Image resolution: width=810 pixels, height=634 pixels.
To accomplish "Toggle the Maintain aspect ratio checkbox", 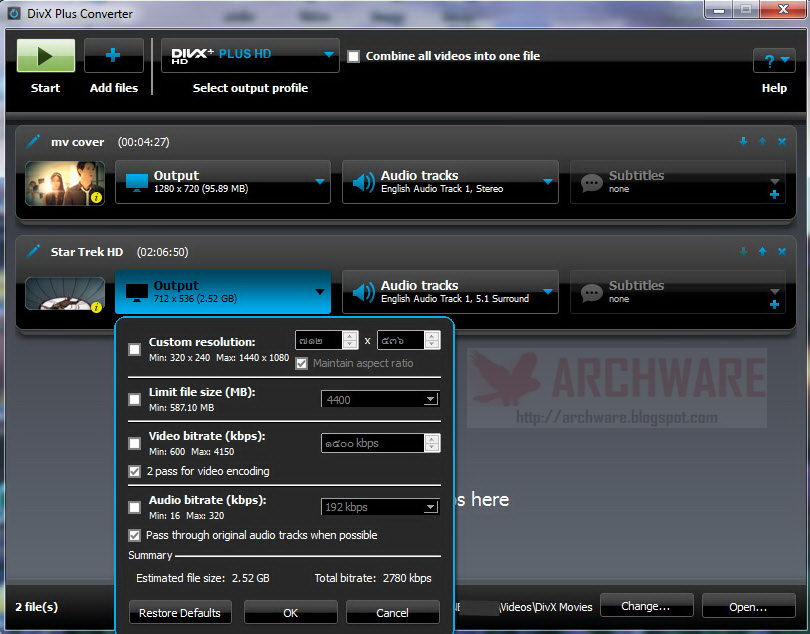I will tap(302, 363).
